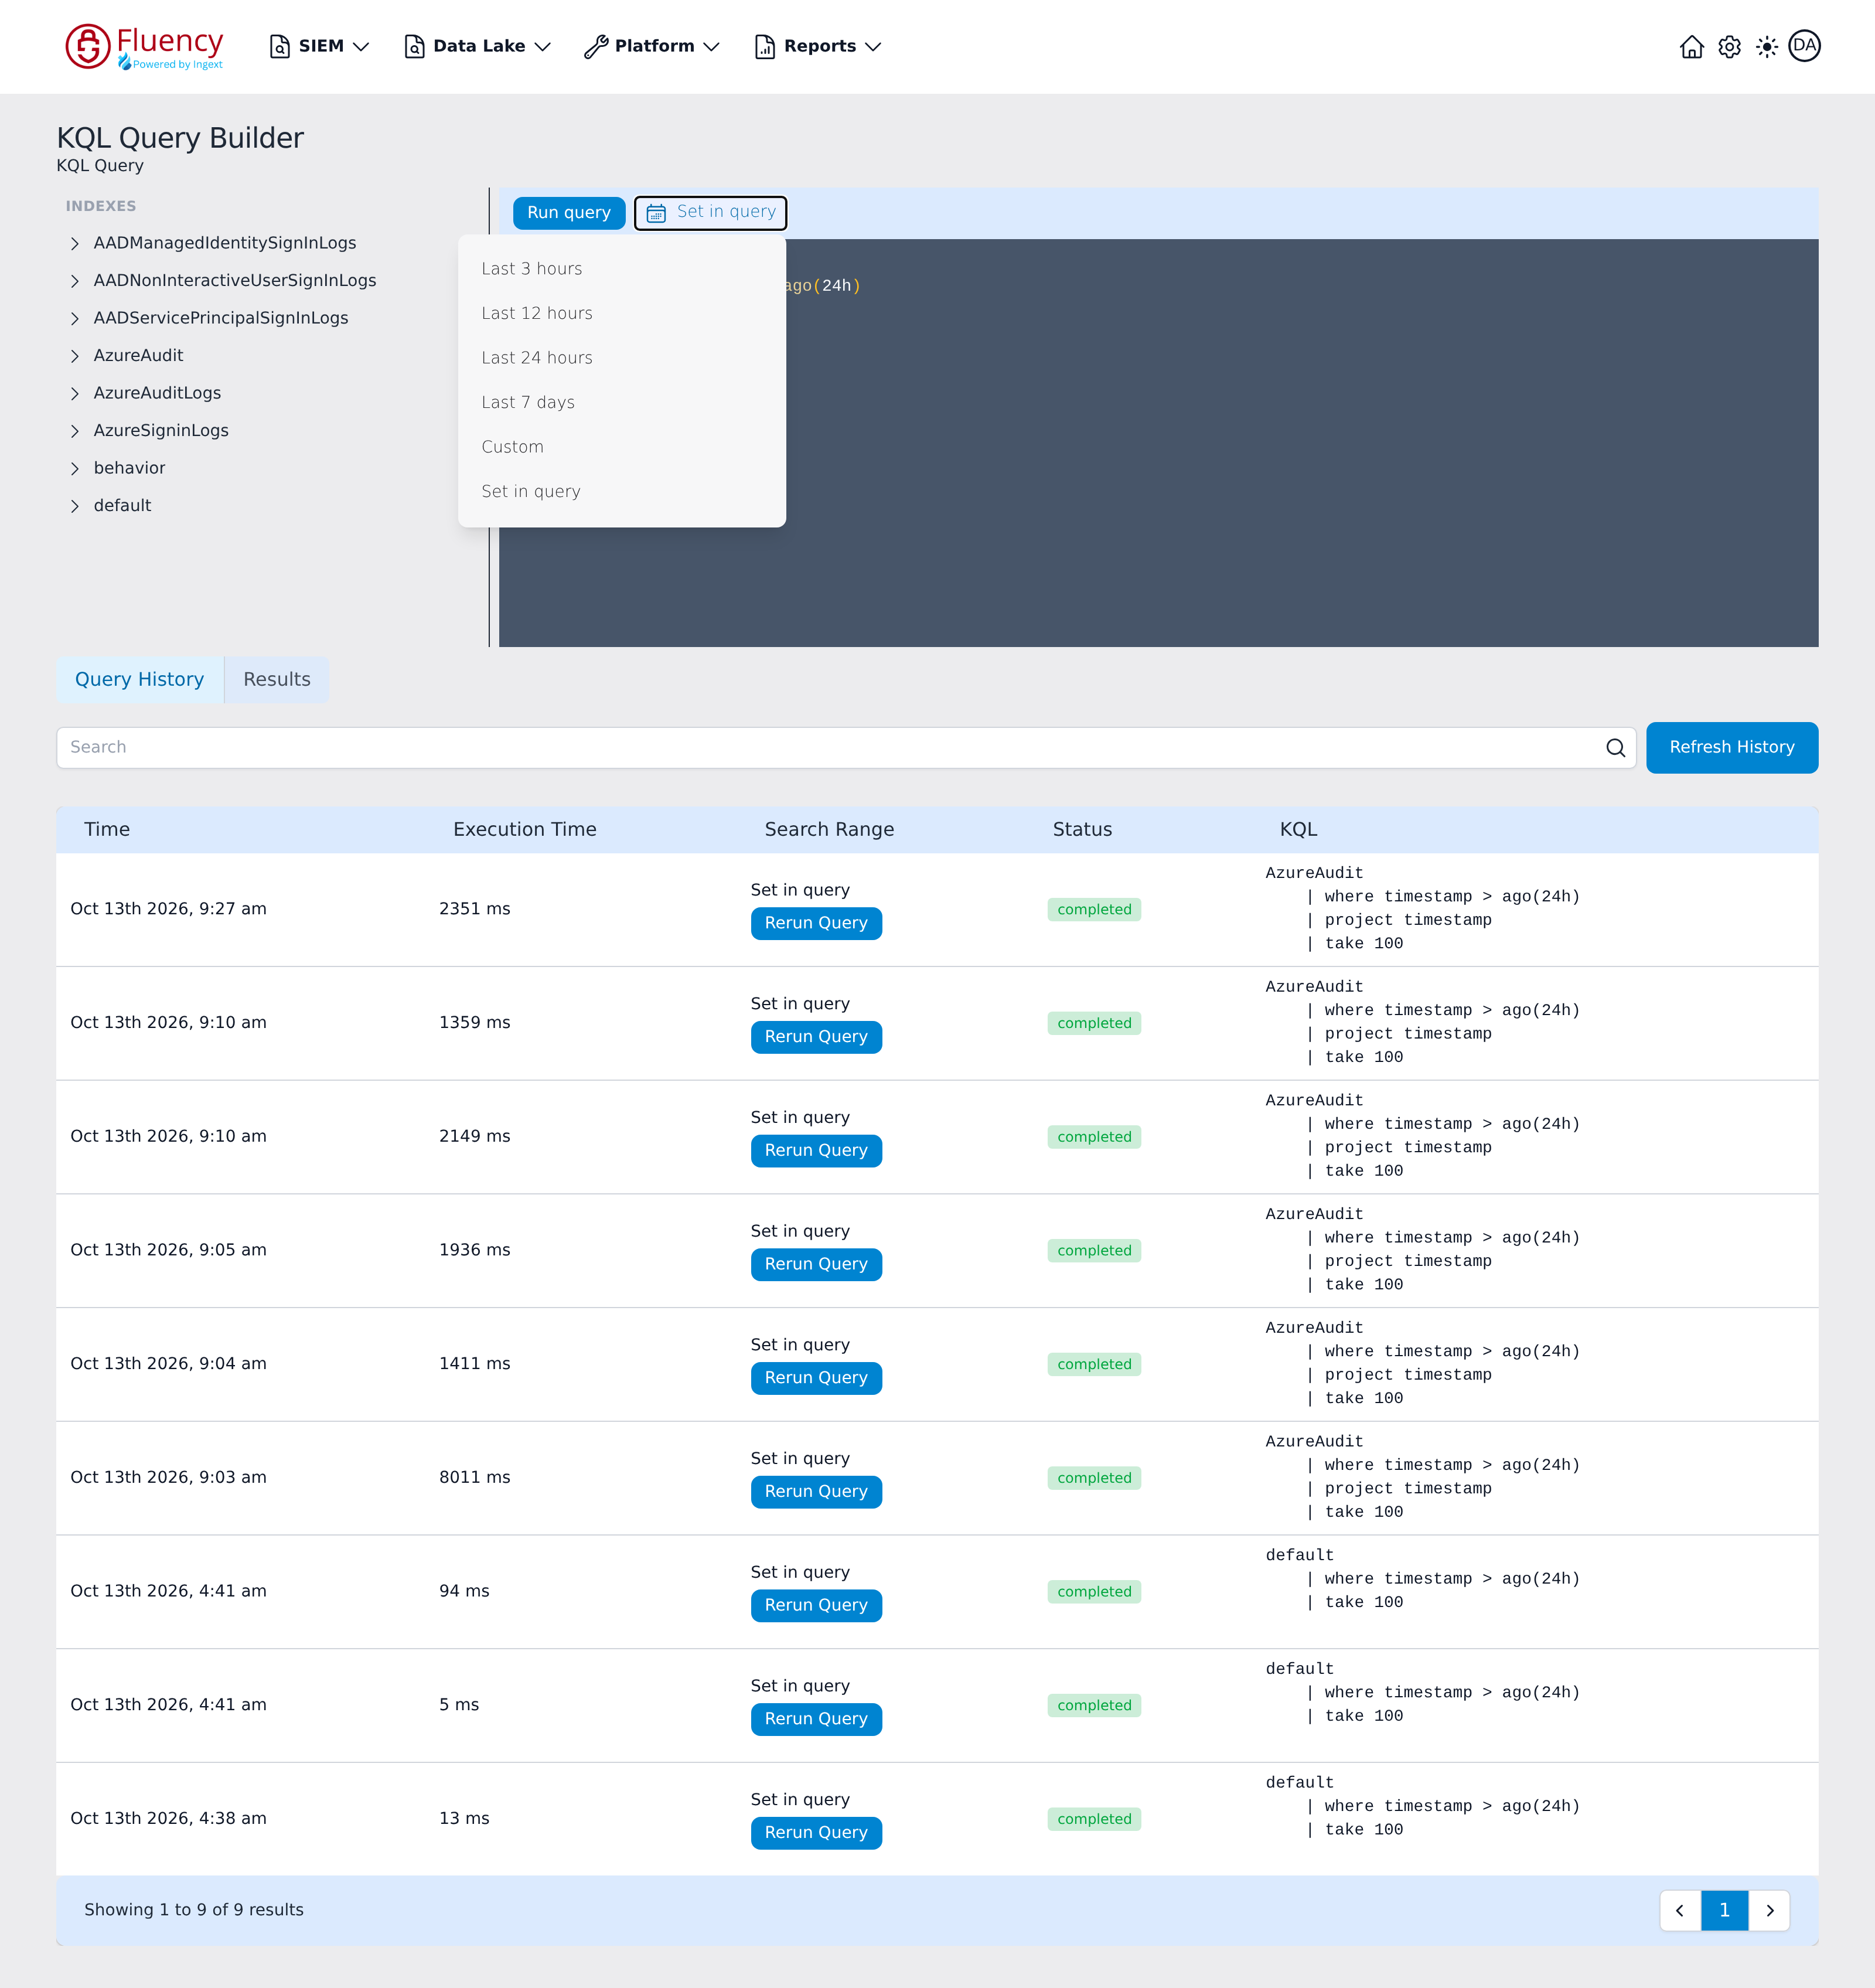This screenshot has width=1875, height=1988.
Task: Go to the previous results page
Action: [x=1680, y=1910]
